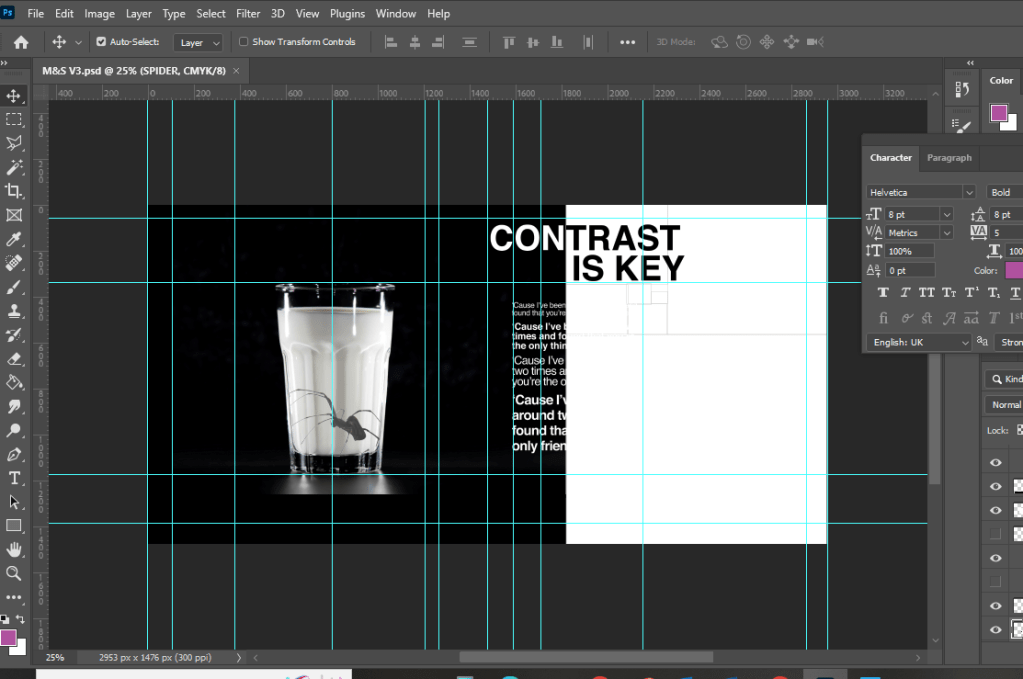The width and height of the screenshot is (1023, 679).
Task: Activate the Zoom tool
Action: 14,573
